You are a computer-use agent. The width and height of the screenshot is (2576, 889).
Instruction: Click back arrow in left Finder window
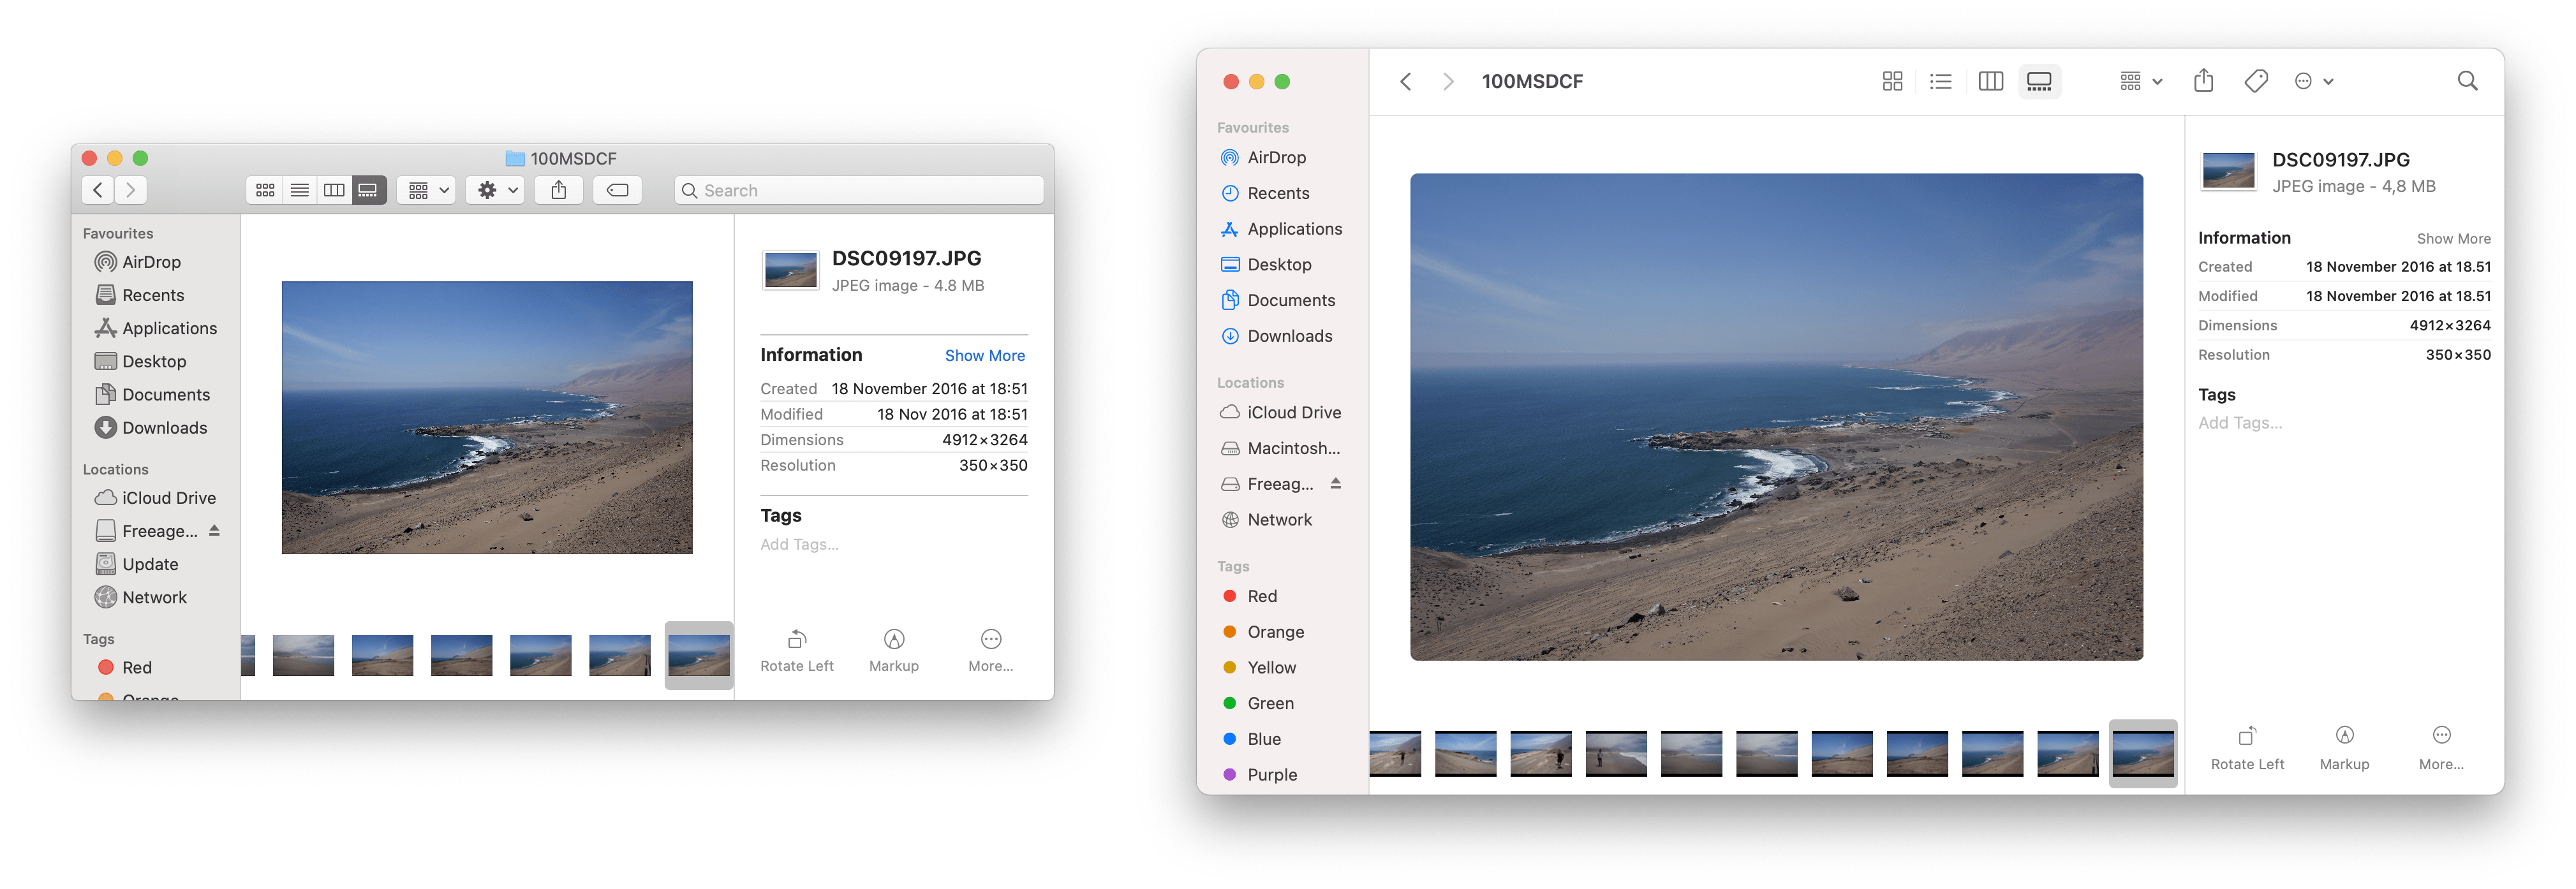click(x=98, y=190)
